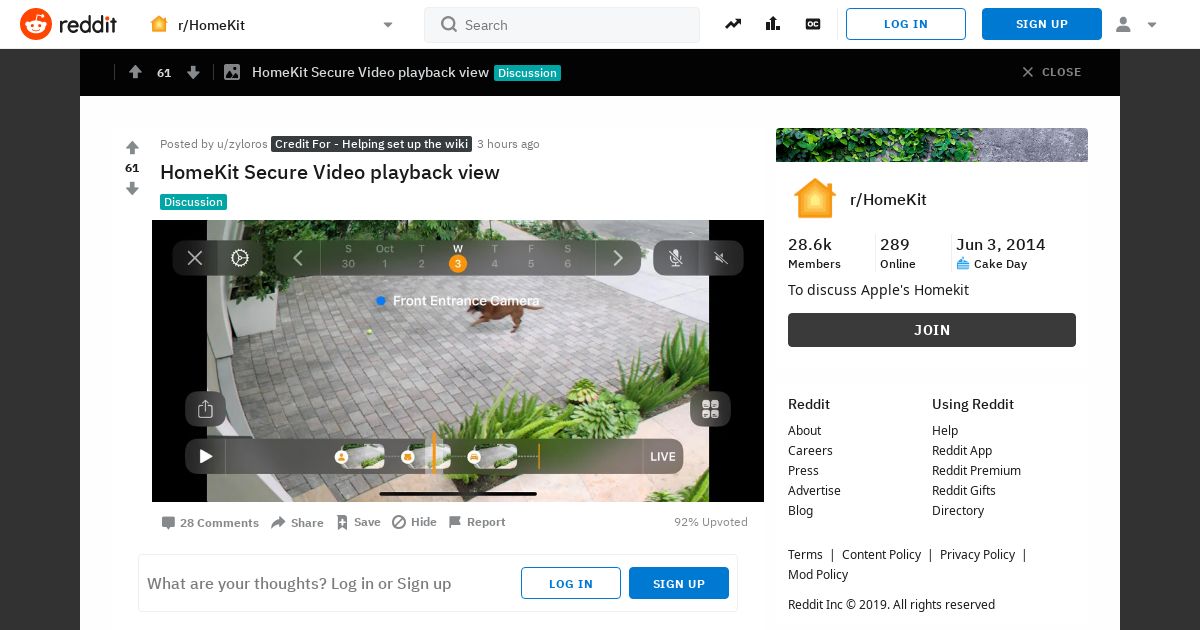Image resolution: width=1200 pixels, height=630 pixels.
Task: Open the Directory link
Action: 958,510
